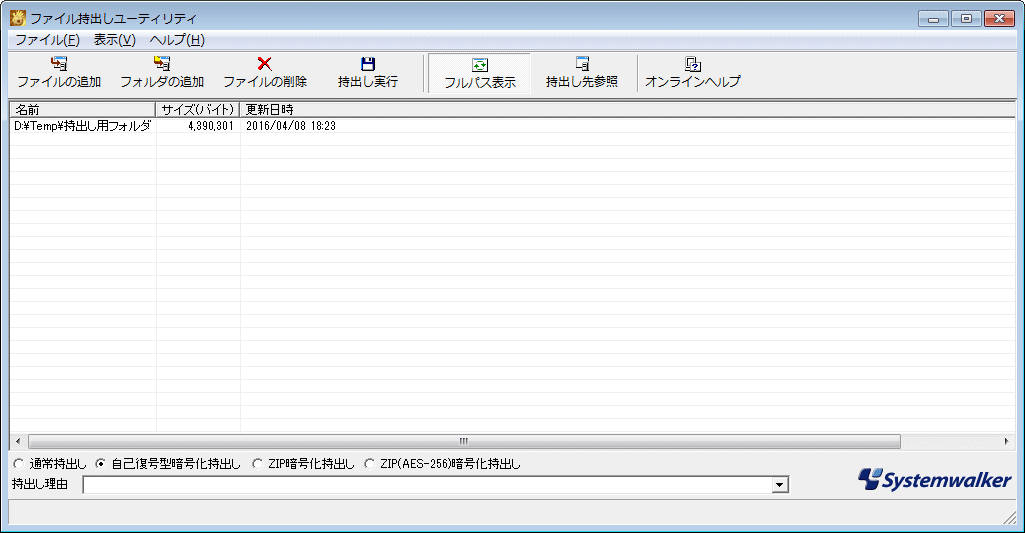
Task: Click the horizontal scrollbar right arrow
Action: 1007,441
